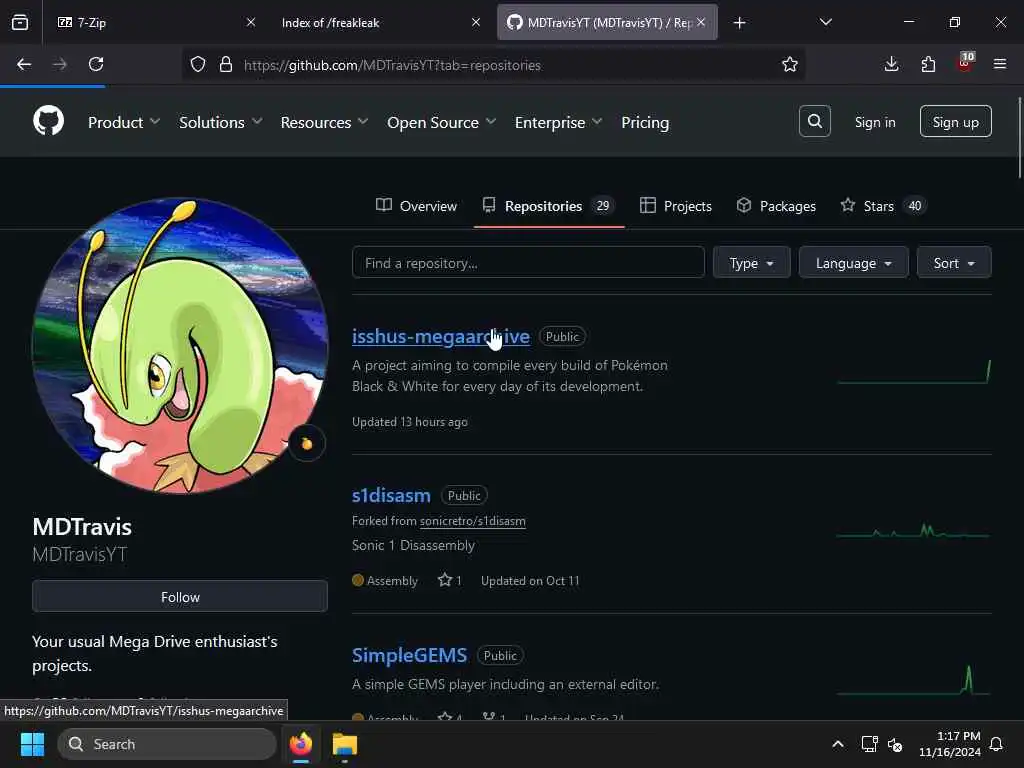Close the 7-Zip tab
1024x768 pixels.
[x=251, y=22]
